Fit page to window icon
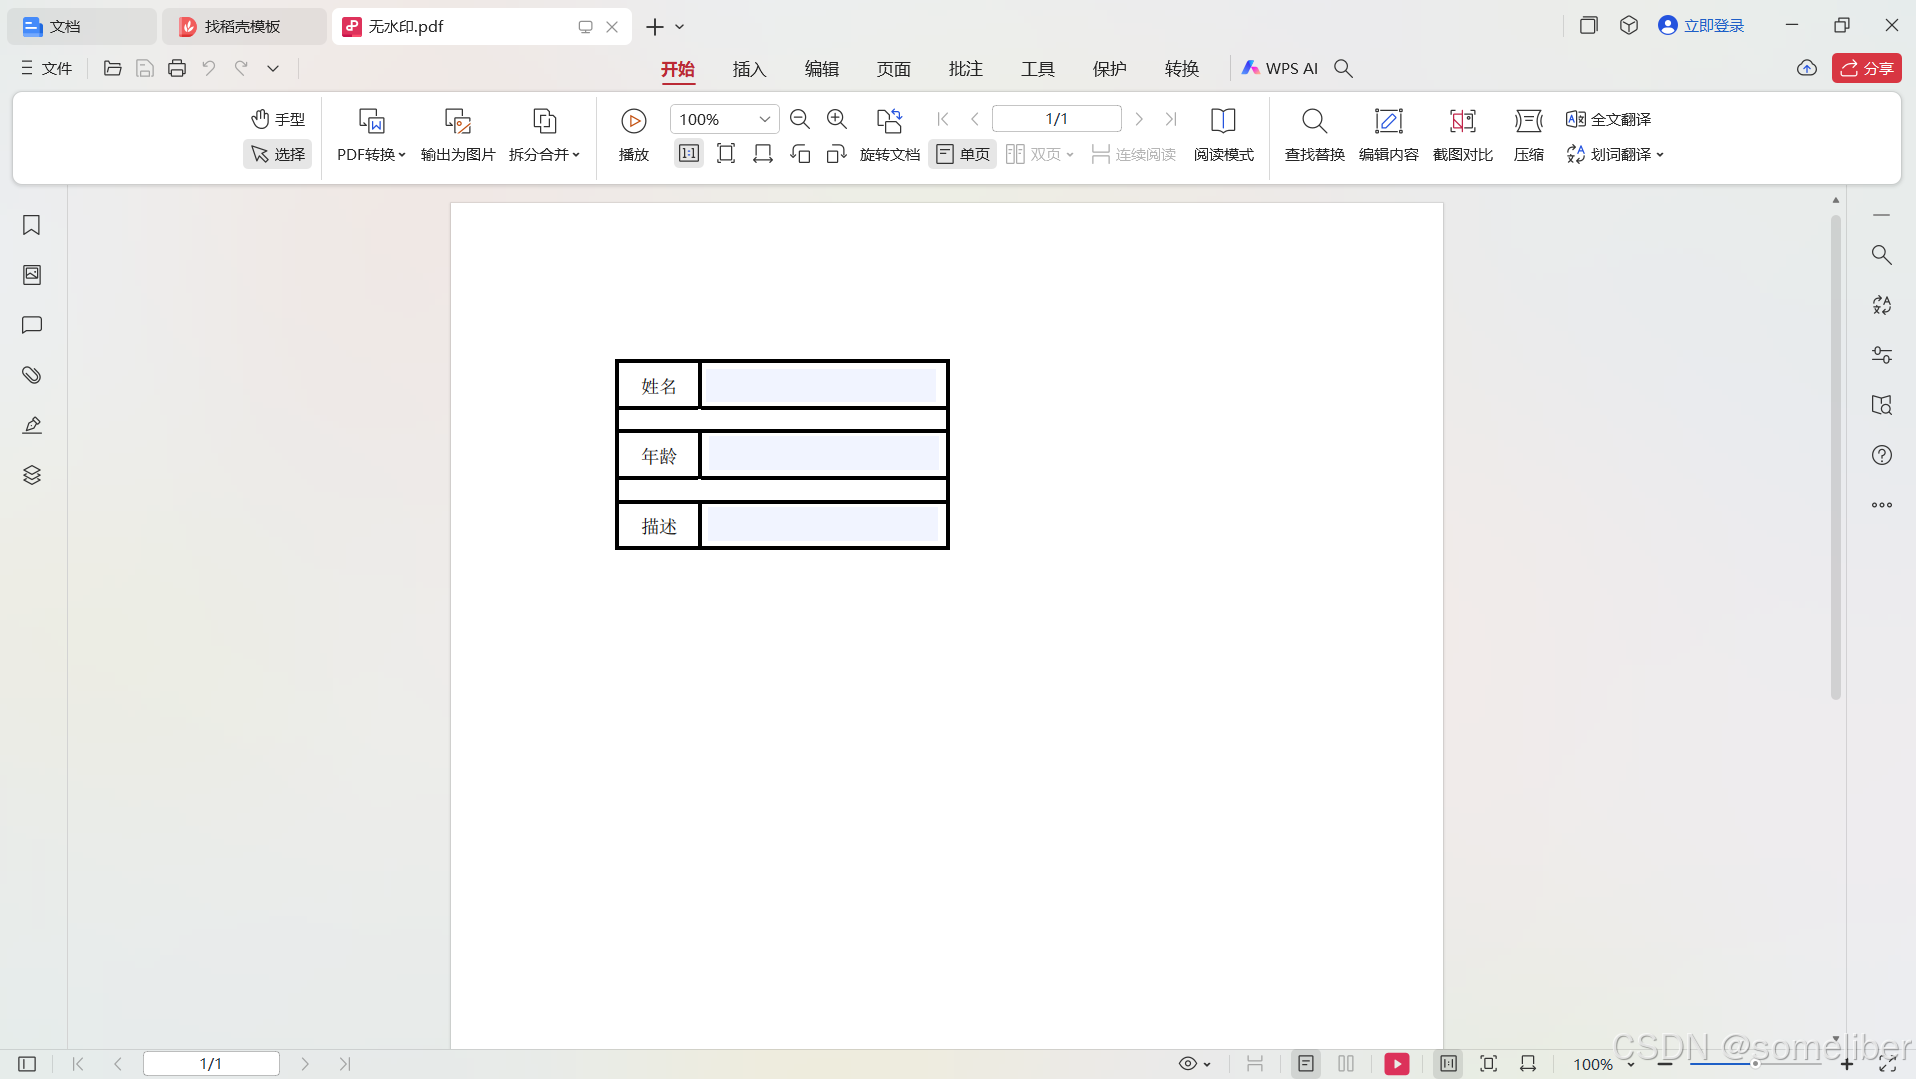The height and width of the screenshot is (1079, 1916). point(726,153)
